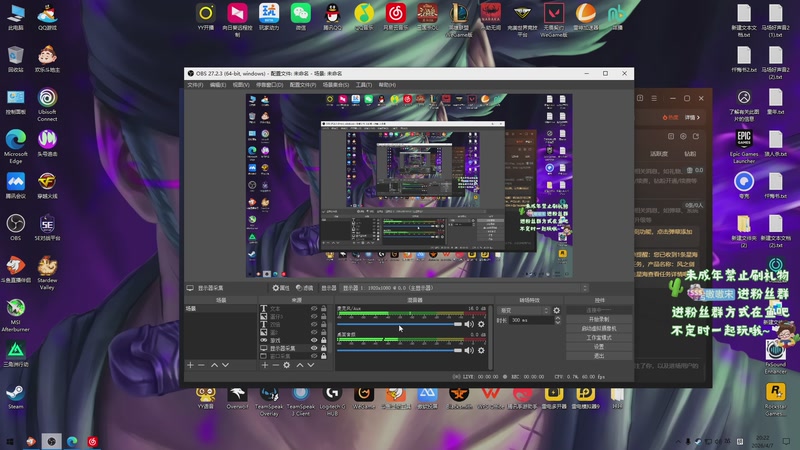800x450 pixels.
Task: Open 设置 settings button in controls panel
Action: point(599,346)
